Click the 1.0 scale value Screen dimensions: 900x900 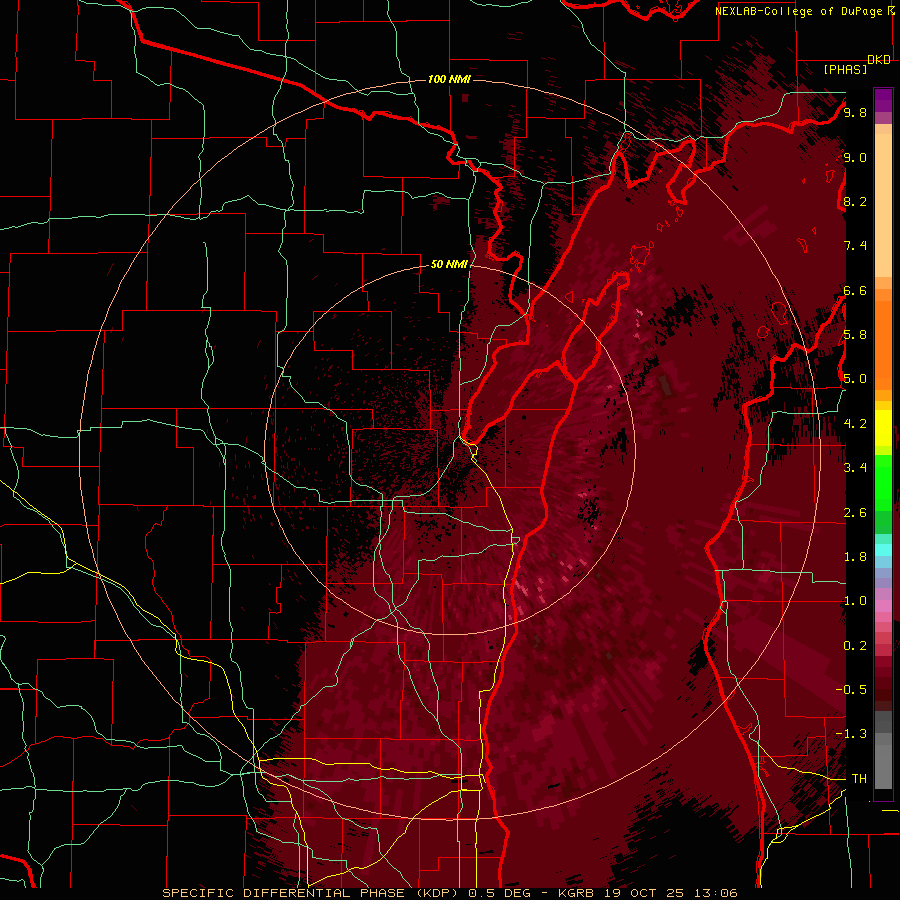(855, 601)
